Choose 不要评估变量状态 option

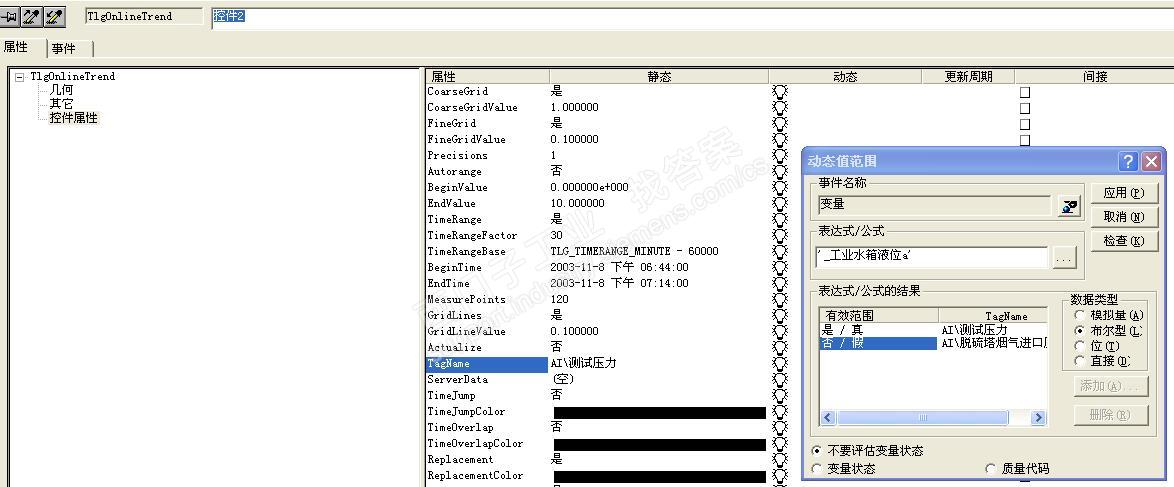click(818, 451)
